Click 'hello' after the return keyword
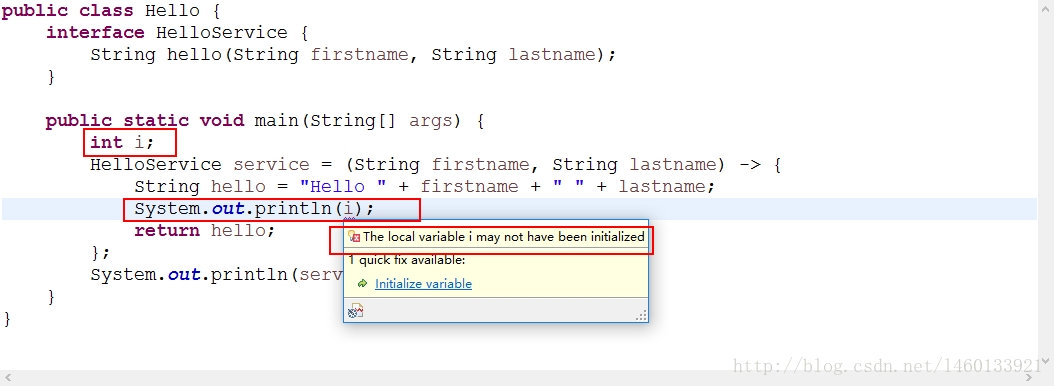This screenshot has width=1054, height=386. (238, 231)
